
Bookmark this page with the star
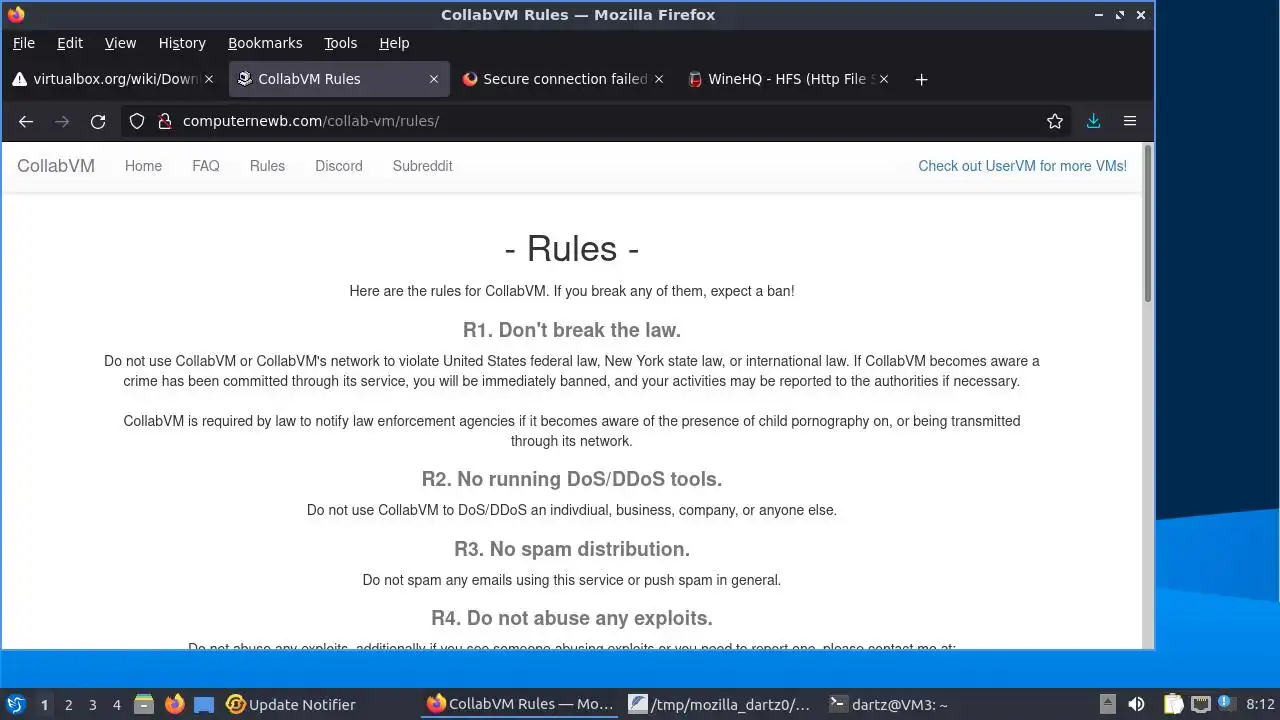point(1055,121)
